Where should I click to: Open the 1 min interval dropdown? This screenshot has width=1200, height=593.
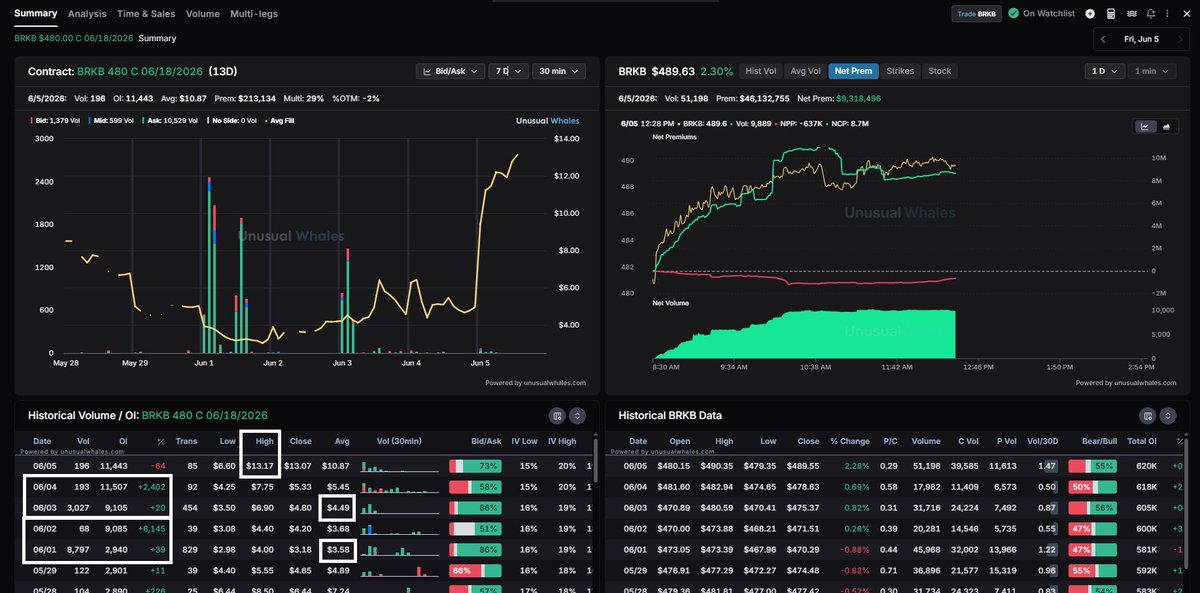[1152, 72]
